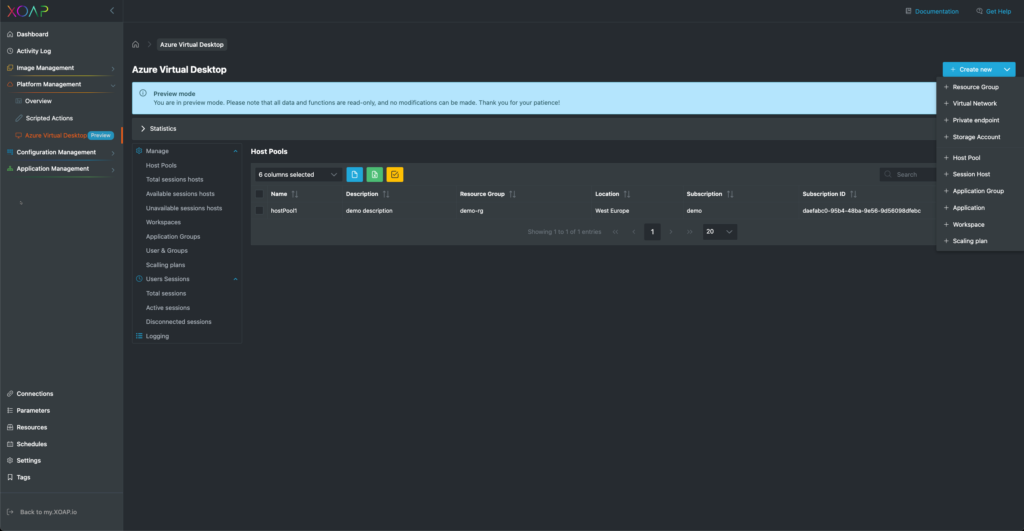
Task: Click the Activity Log clock icon
Action: click(x=10, y=51)
